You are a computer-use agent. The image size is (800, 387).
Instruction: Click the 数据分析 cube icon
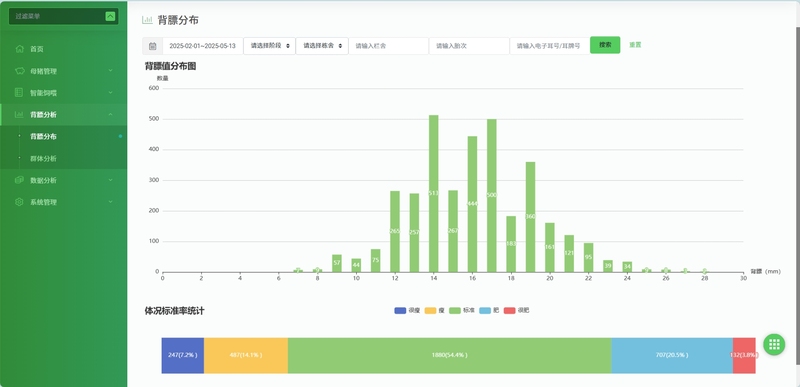19,180
